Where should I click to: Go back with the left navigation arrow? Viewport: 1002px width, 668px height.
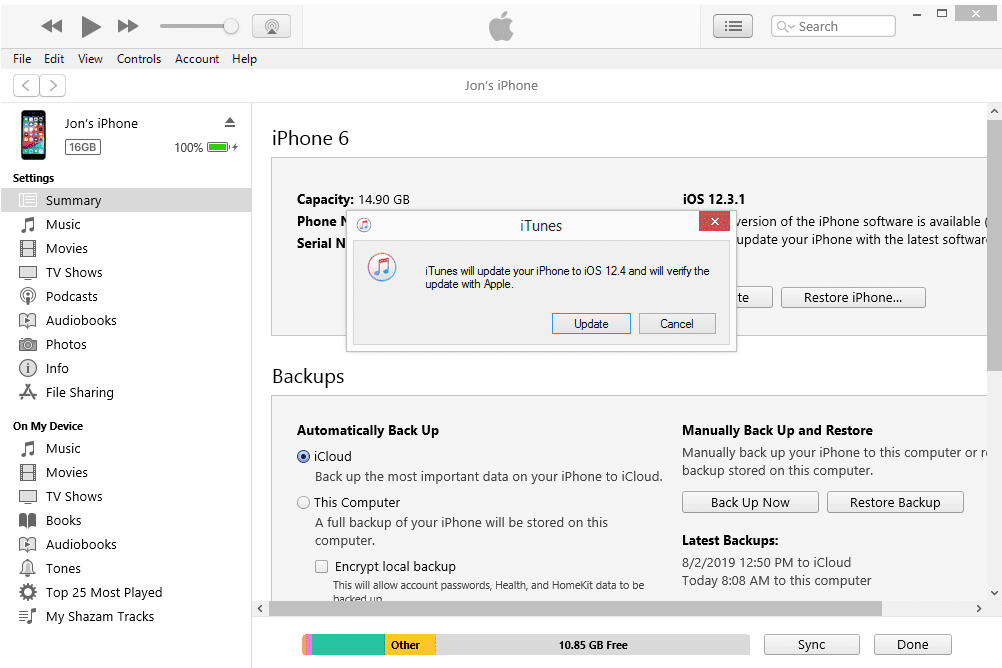point(26,86)
